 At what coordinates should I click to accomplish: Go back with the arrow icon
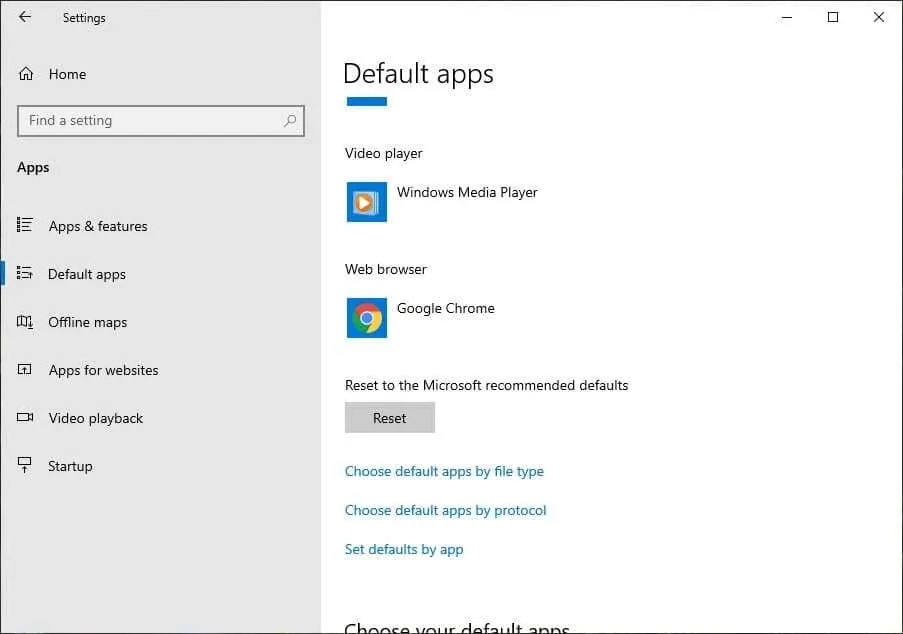(x=25, y=17)
